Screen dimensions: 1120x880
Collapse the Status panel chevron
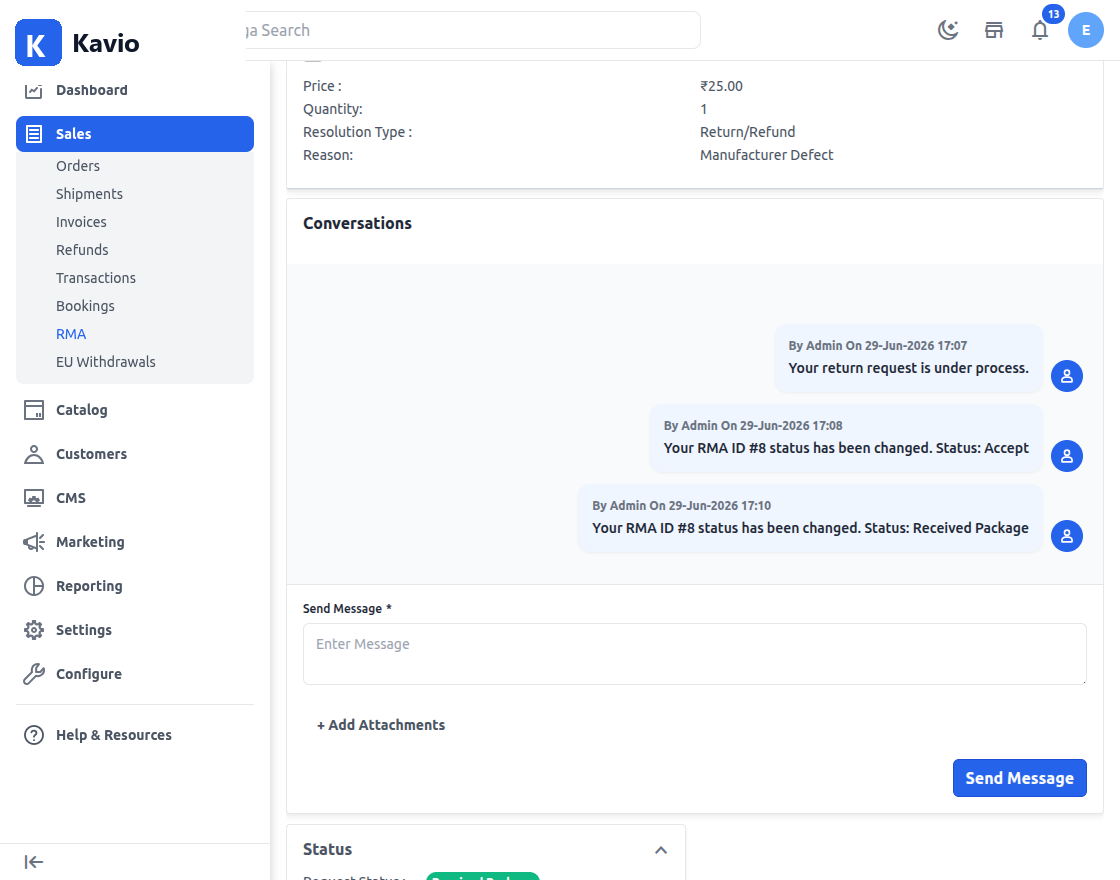point(661,850)
